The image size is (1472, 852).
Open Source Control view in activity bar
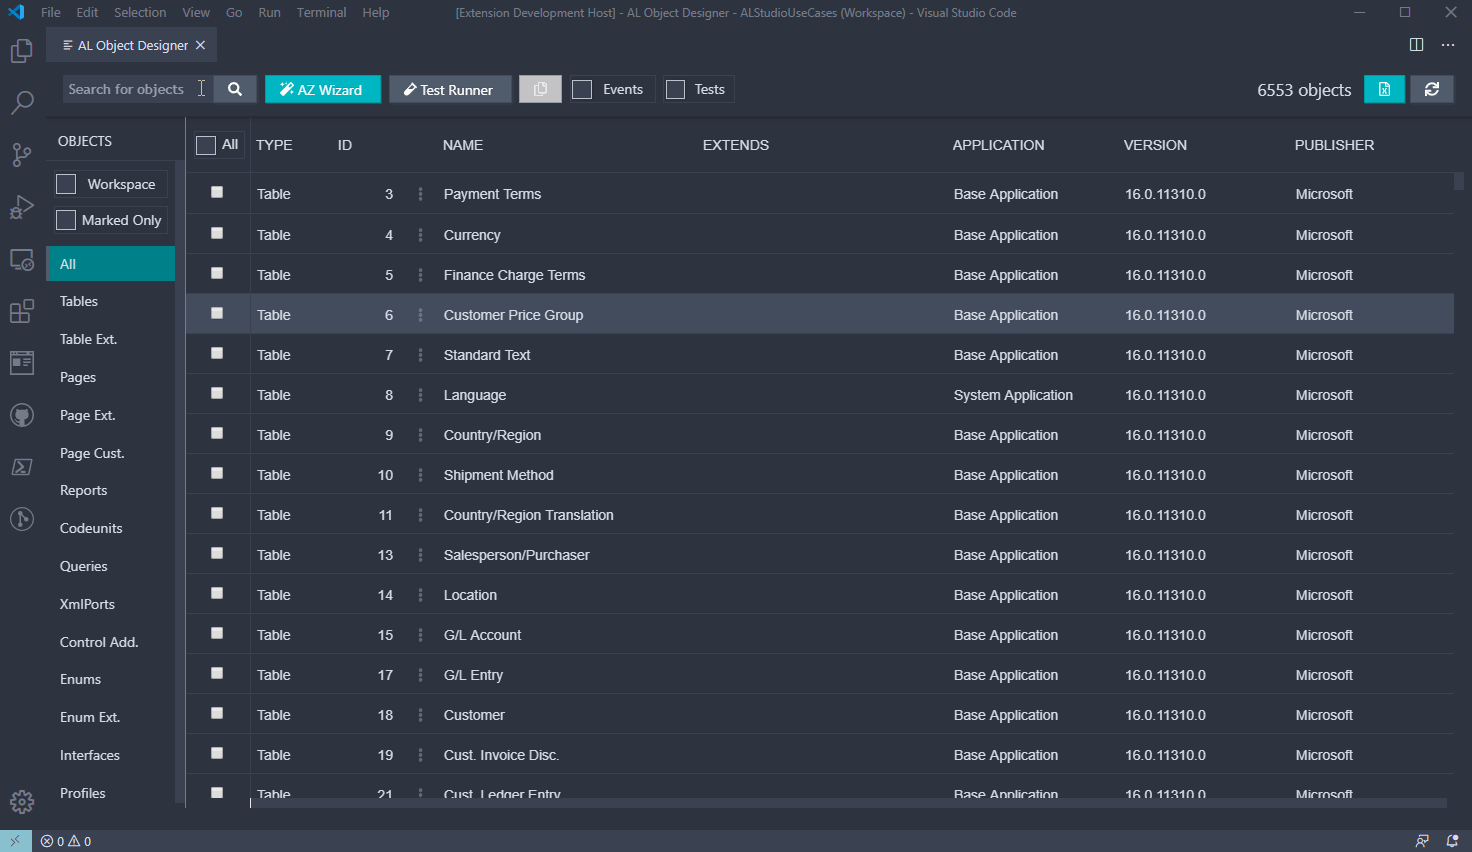tap(22, 154)
